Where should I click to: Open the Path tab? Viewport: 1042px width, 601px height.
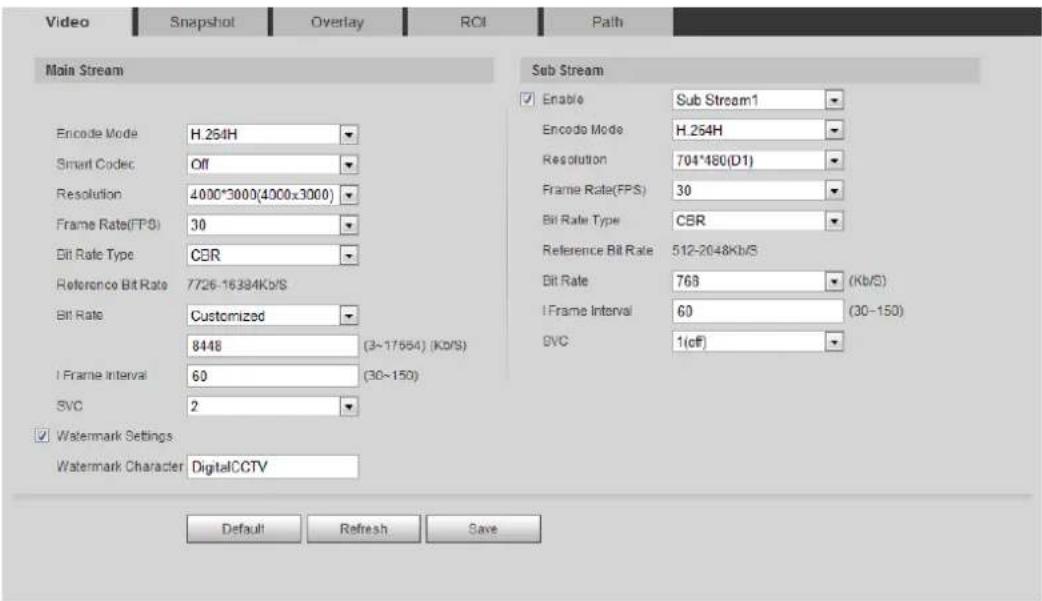[x=607, y=22]
